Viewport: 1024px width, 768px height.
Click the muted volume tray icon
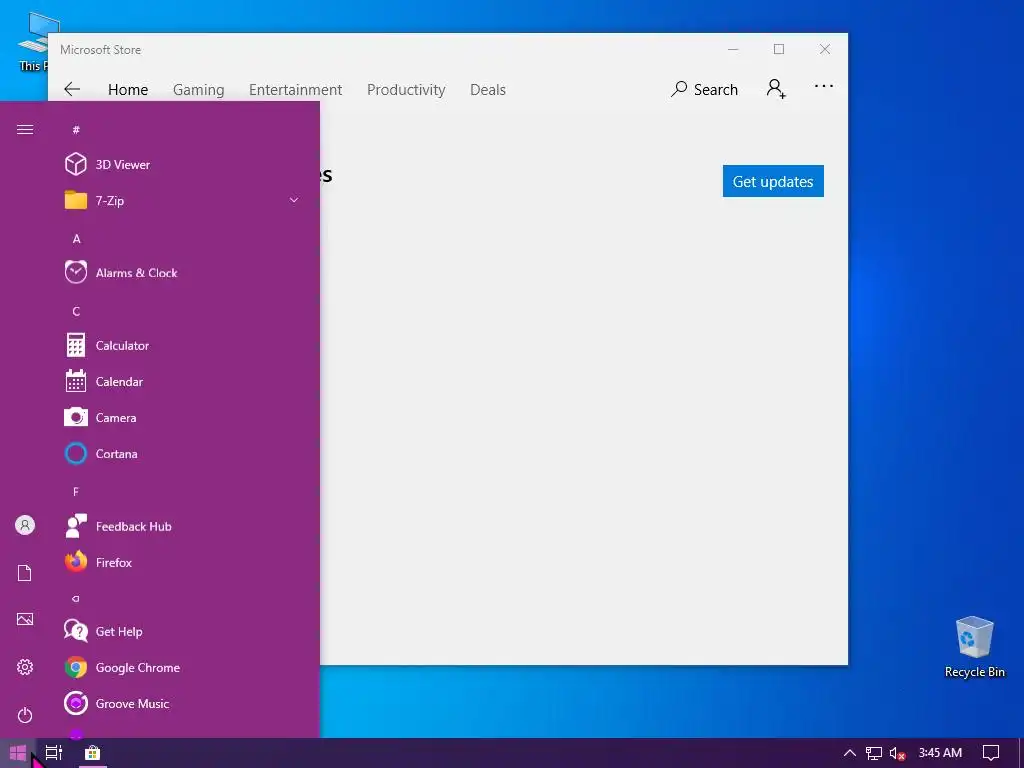897,753
